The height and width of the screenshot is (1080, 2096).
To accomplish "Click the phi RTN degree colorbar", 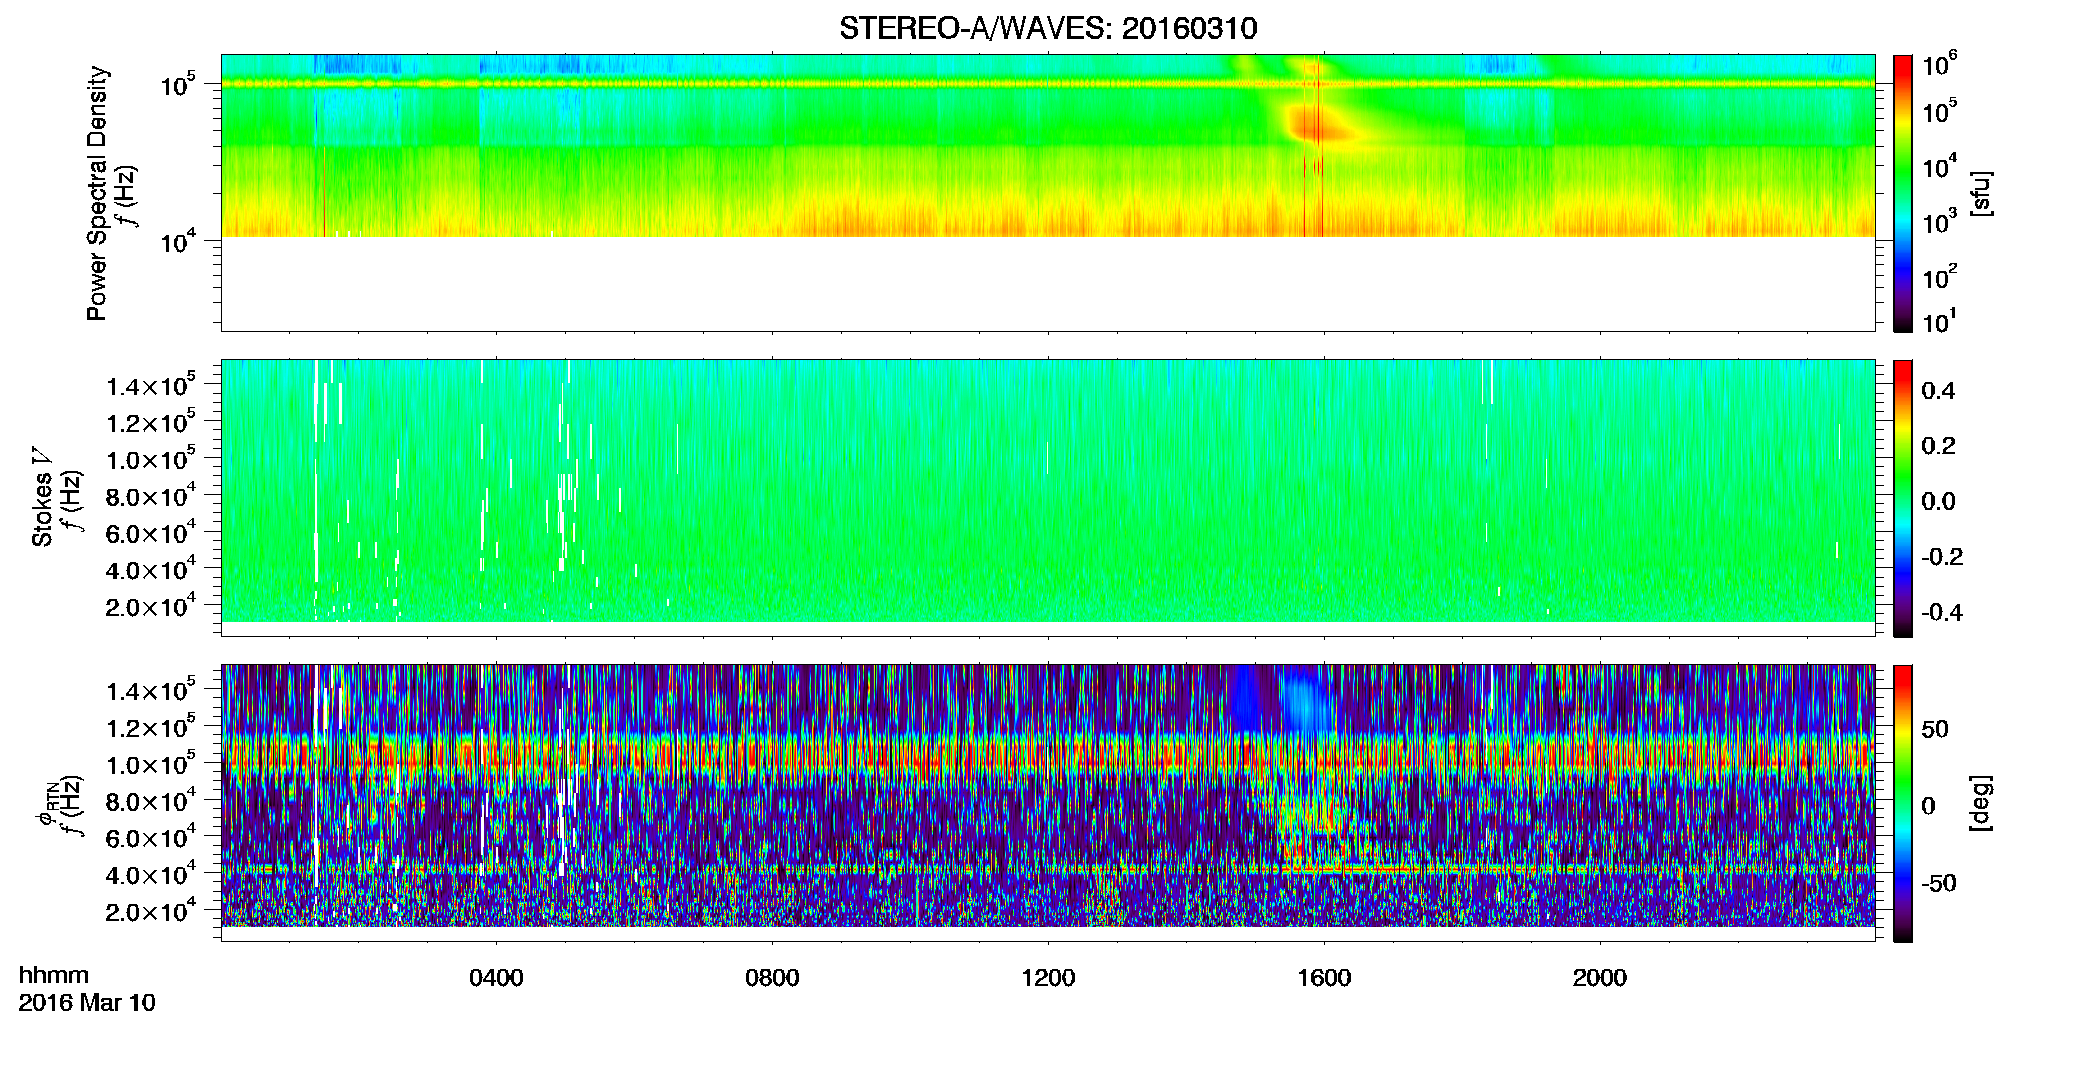I will pyautogui.click(x=1903, y=803).
